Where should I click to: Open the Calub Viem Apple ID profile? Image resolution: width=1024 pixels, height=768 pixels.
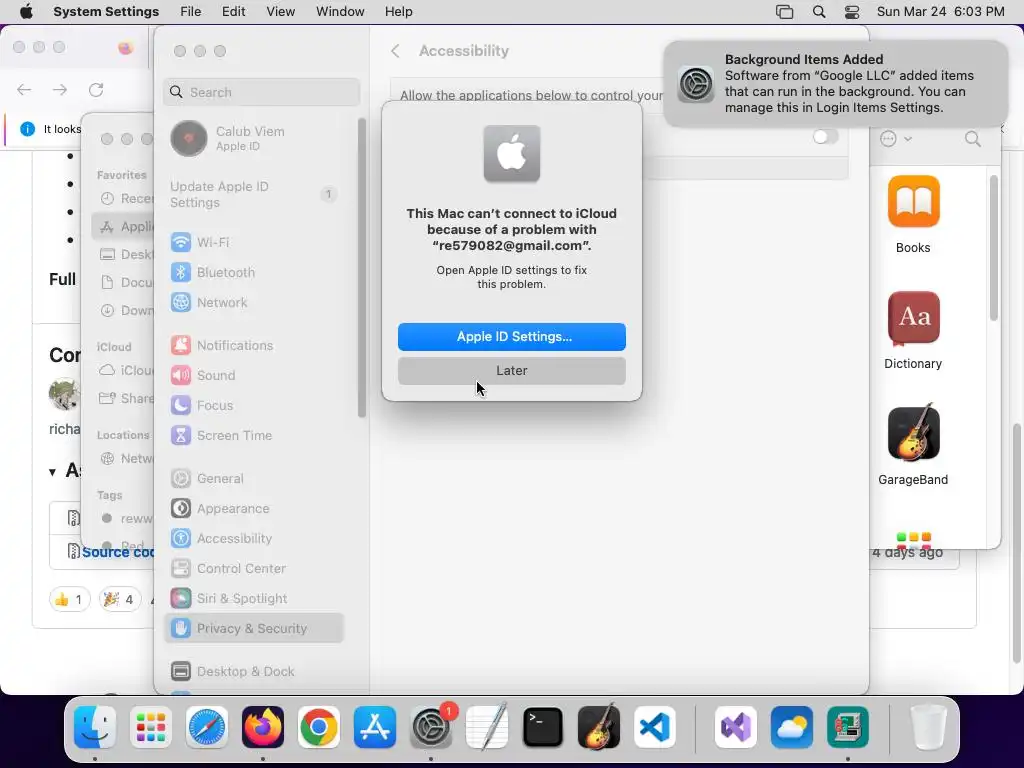[253, 138]
